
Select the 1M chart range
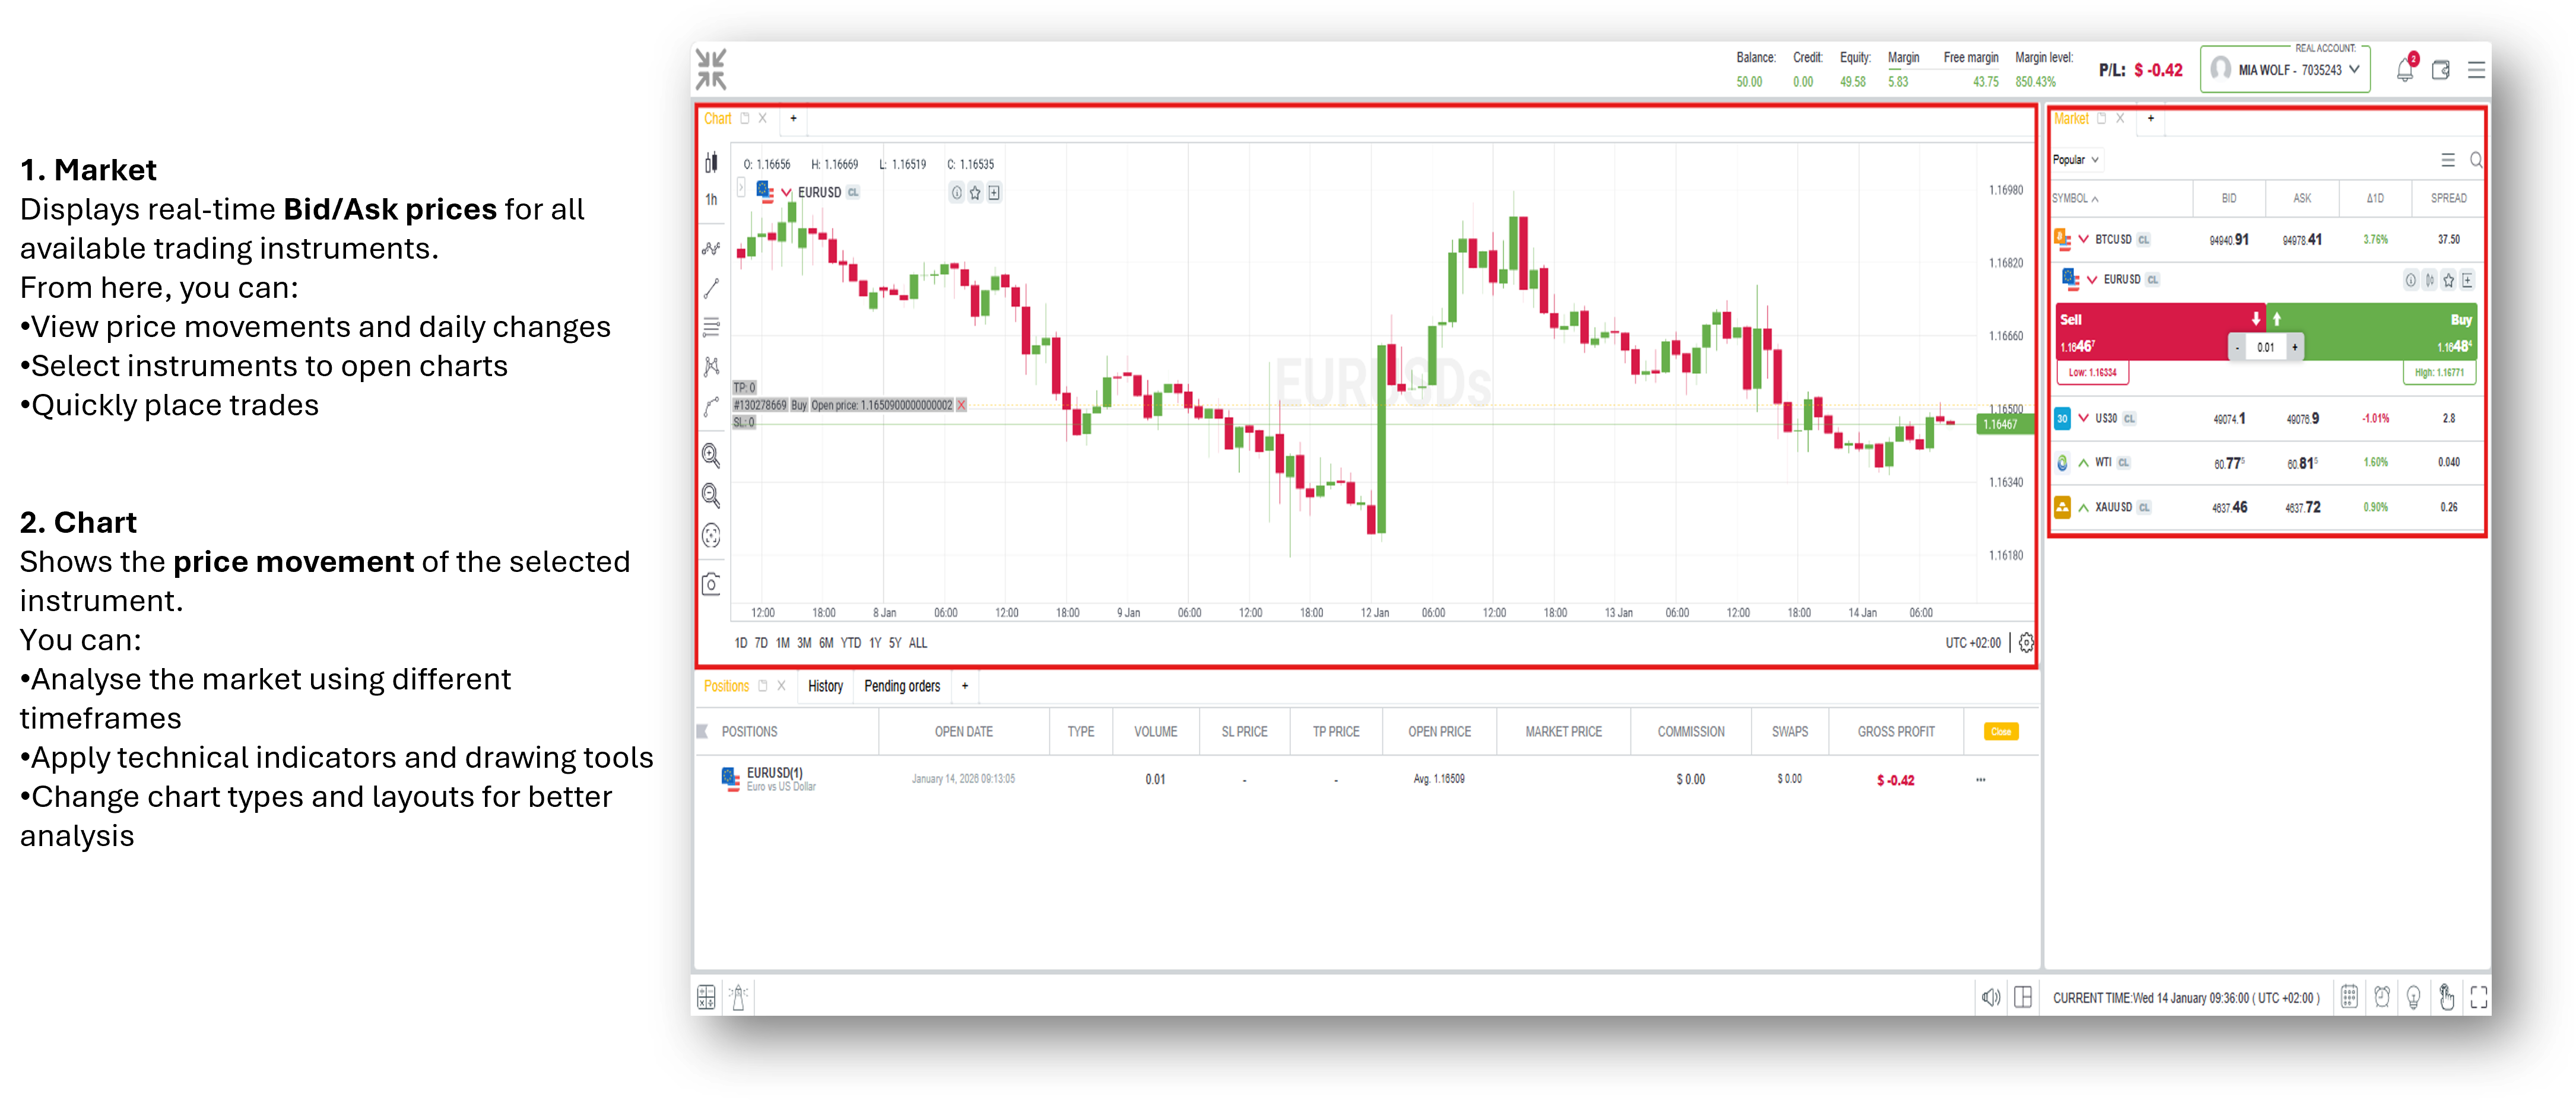pos(782,643)
